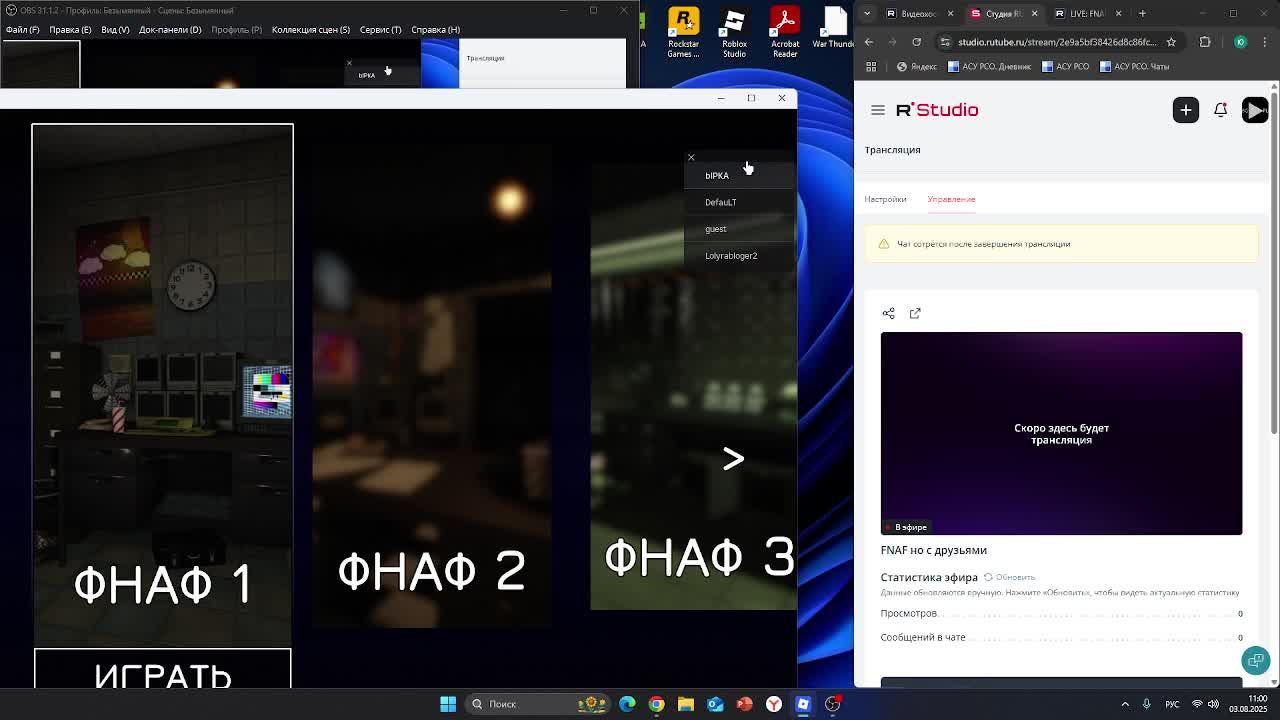Open Yandex Browser from the taskbar
Screen dimensions: 1280x720
point(774,704)
